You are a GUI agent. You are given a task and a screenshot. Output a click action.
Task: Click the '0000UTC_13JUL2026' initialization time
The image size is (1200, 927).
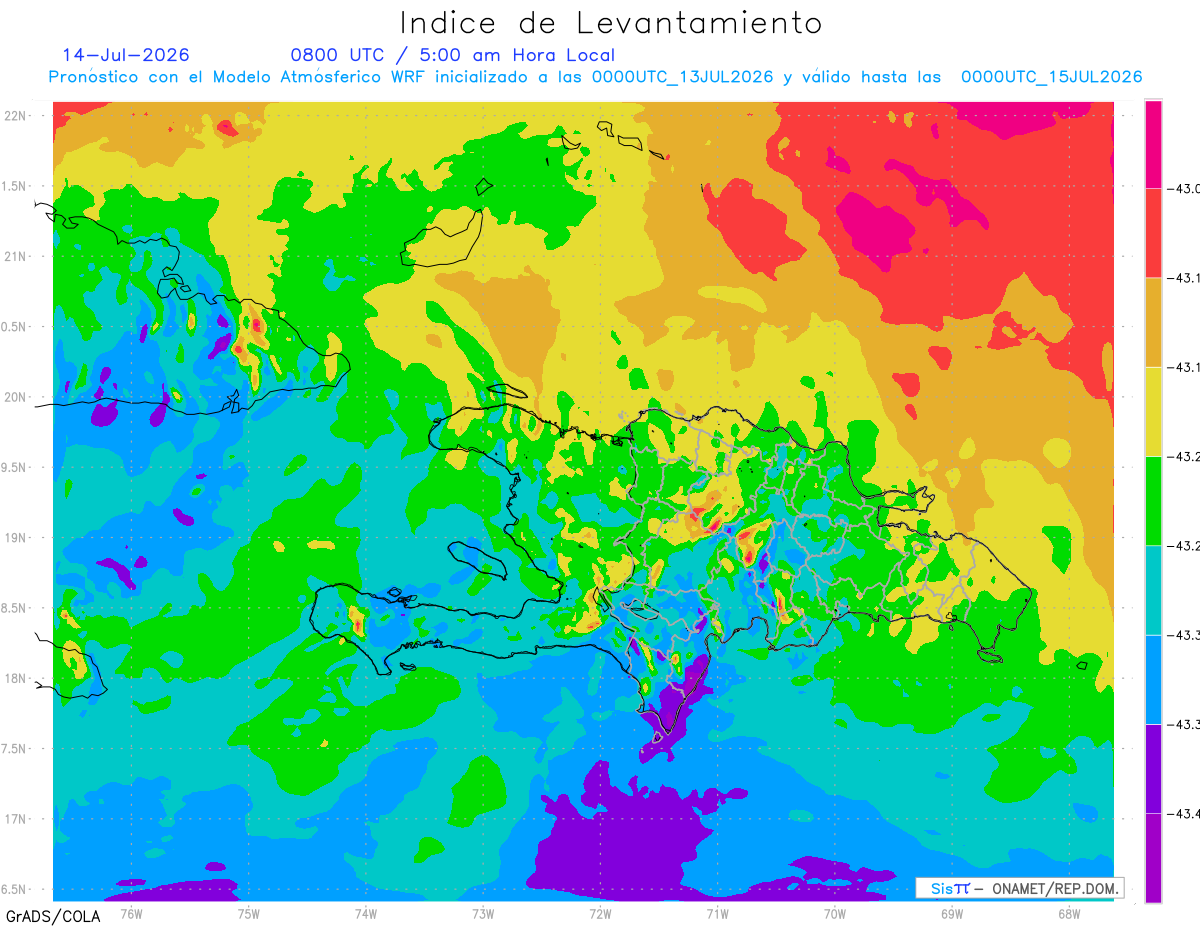click(682, 77)
